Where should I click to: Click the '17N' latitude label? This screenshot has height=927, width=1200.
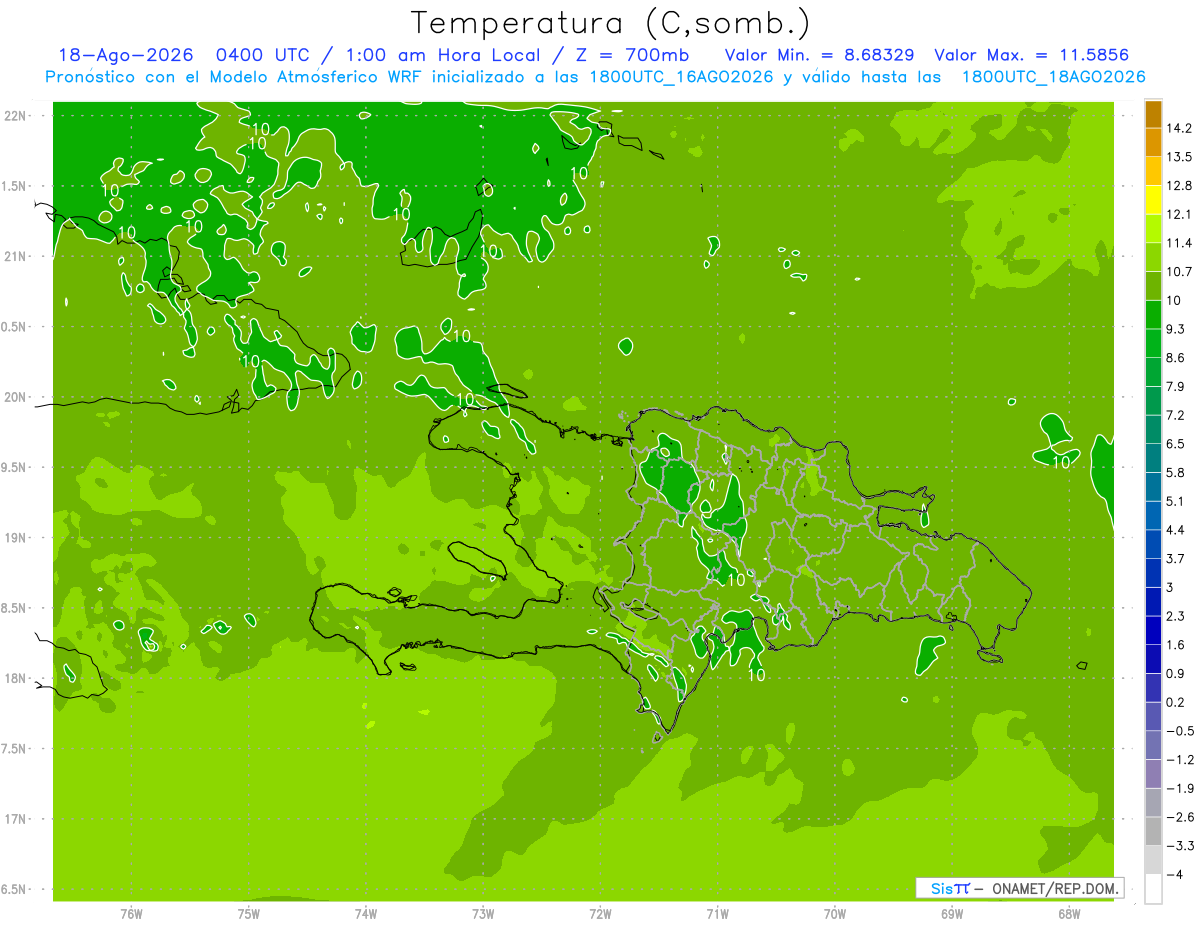pos(17,819)
